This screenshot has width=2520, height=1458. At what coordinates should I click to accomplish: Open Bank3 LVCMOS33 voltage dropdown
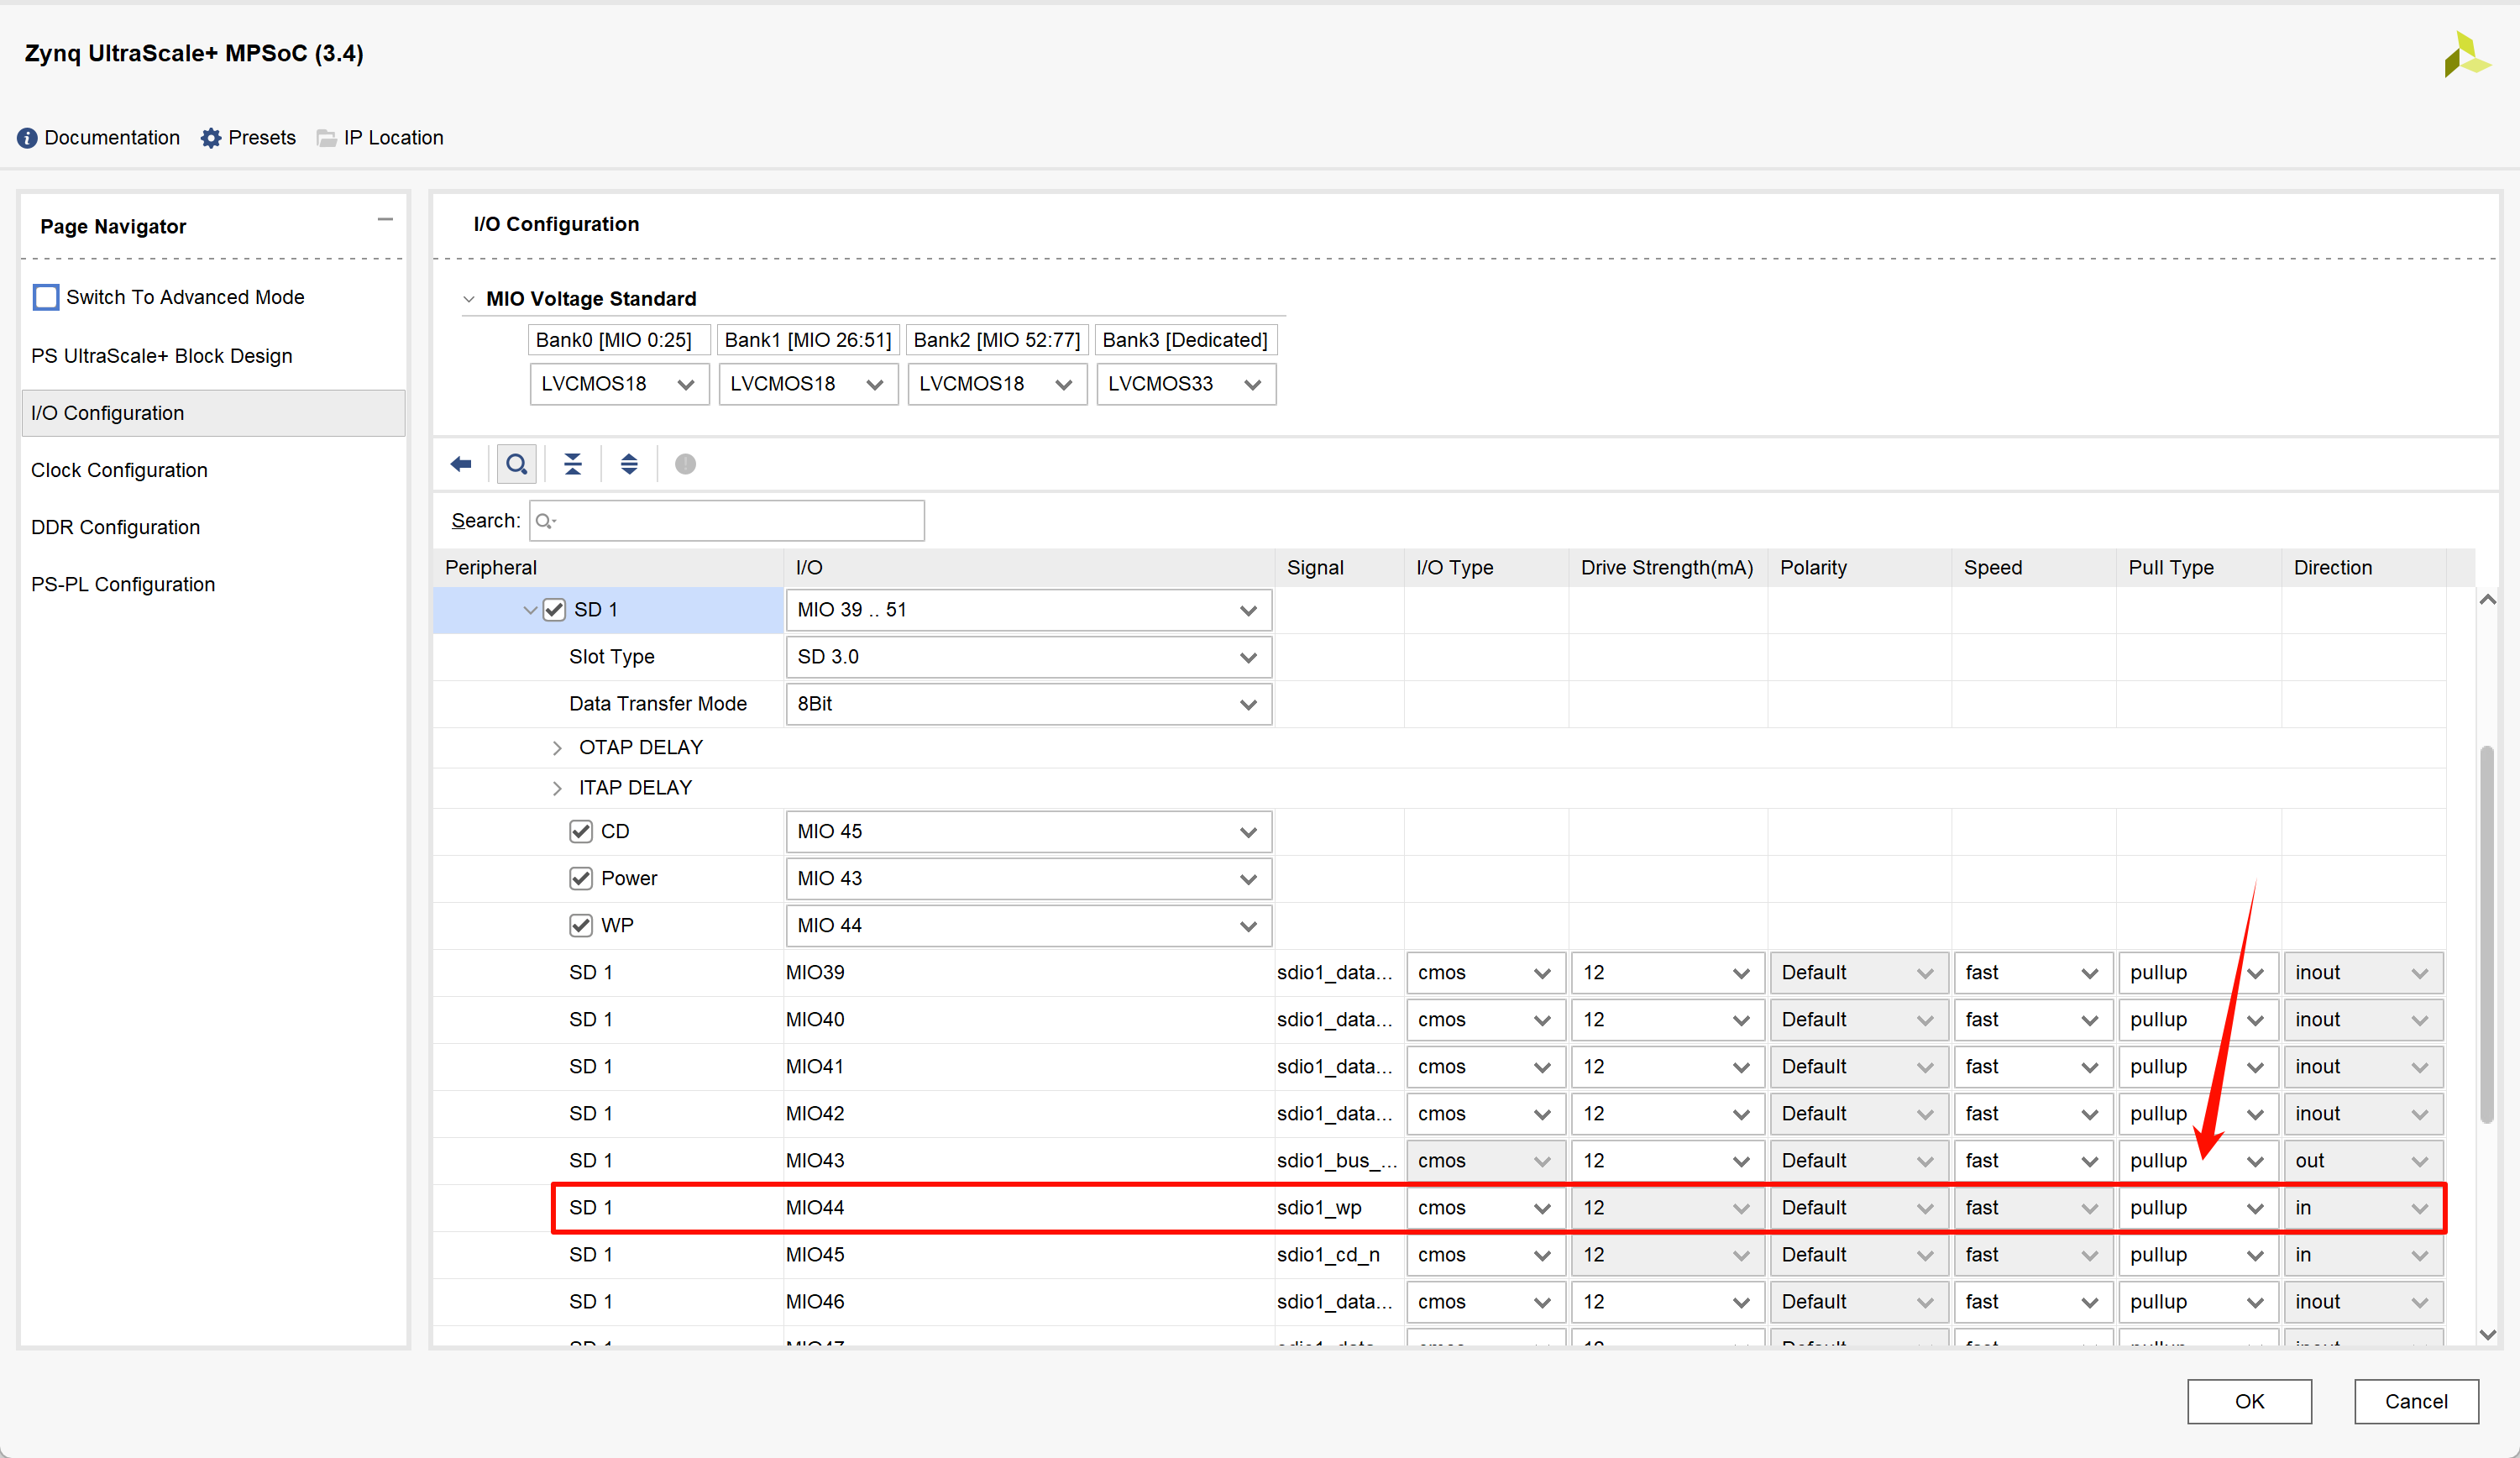pos(1186,384)
